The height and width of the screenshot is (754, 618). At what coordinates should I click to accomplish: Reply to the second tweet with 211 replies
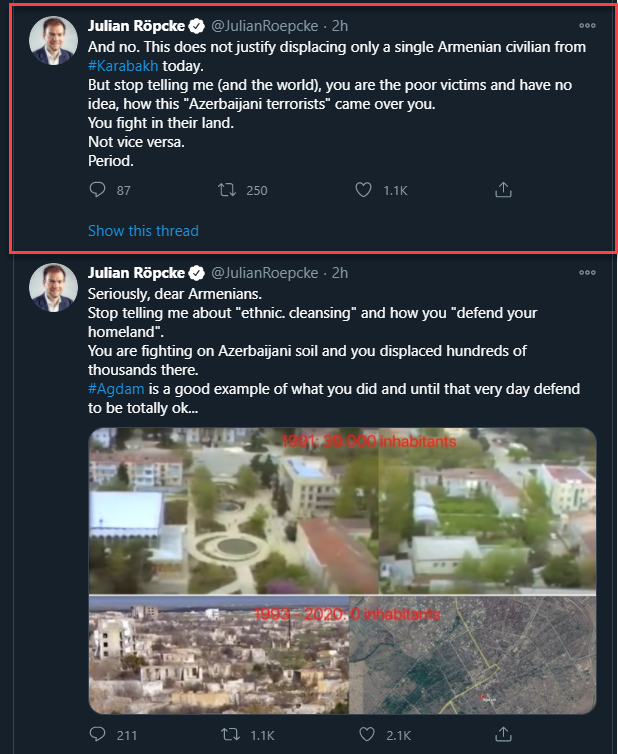(x=98, y=736)
